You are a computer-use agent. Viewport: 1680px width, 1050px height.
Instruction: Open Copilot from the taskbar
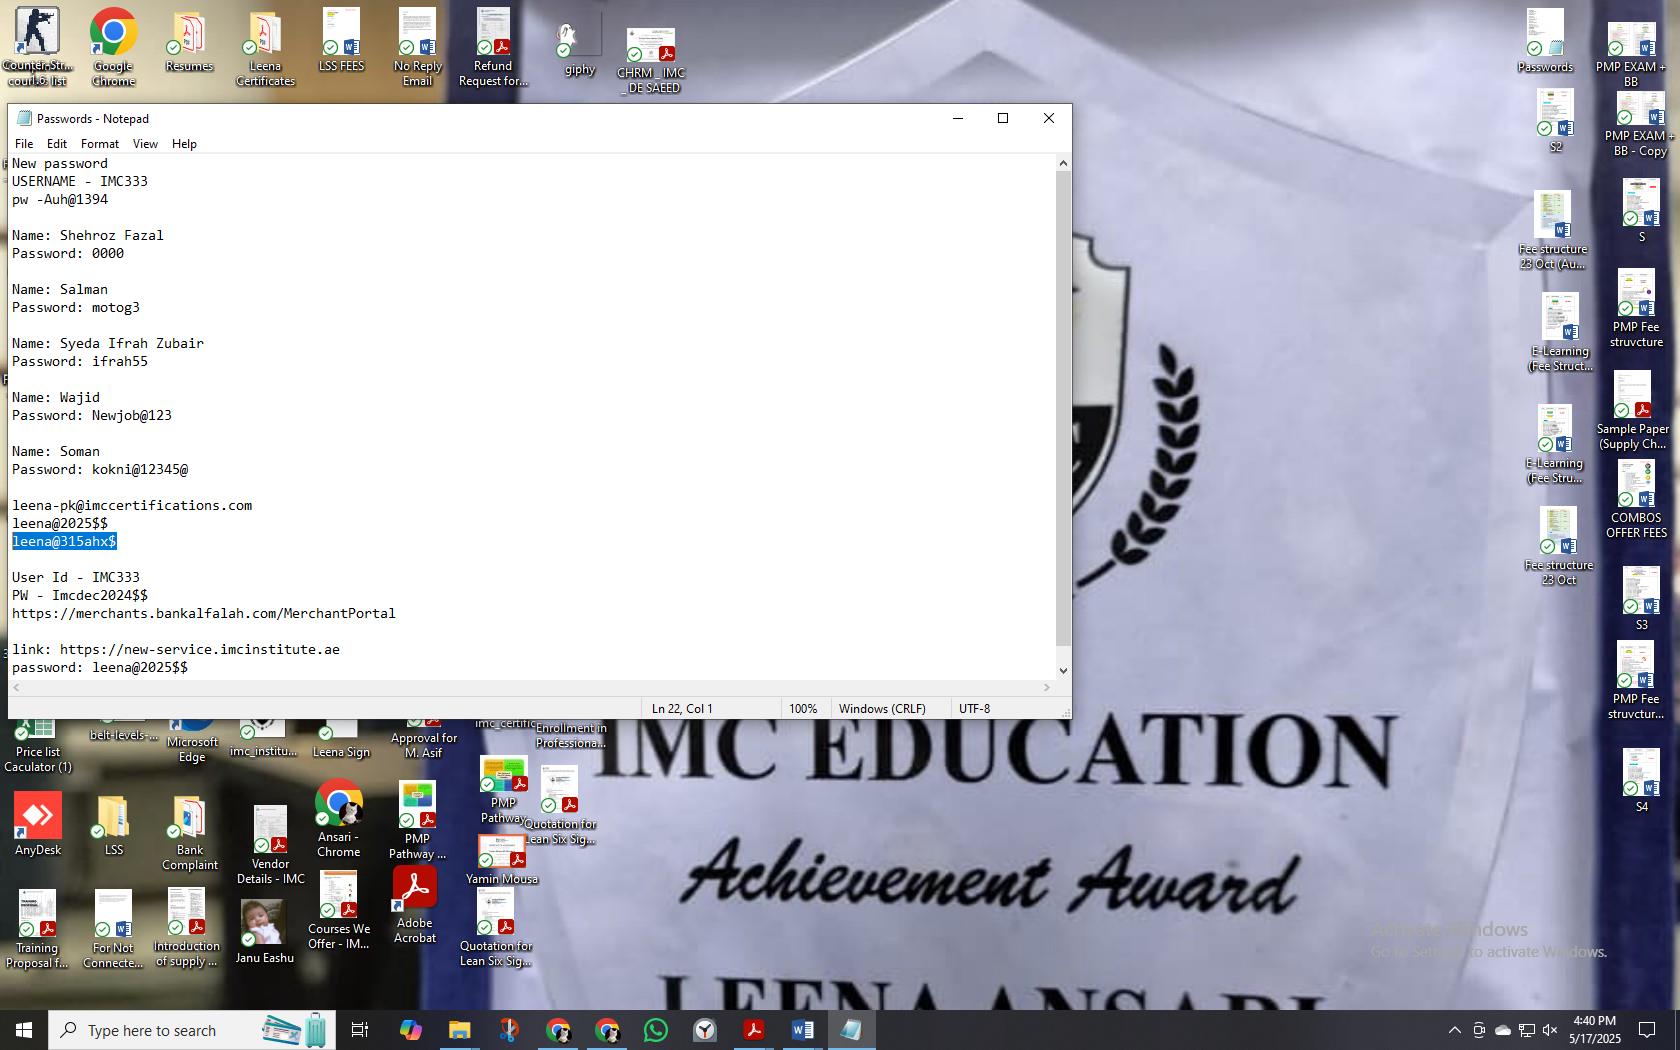point(410,1030)
